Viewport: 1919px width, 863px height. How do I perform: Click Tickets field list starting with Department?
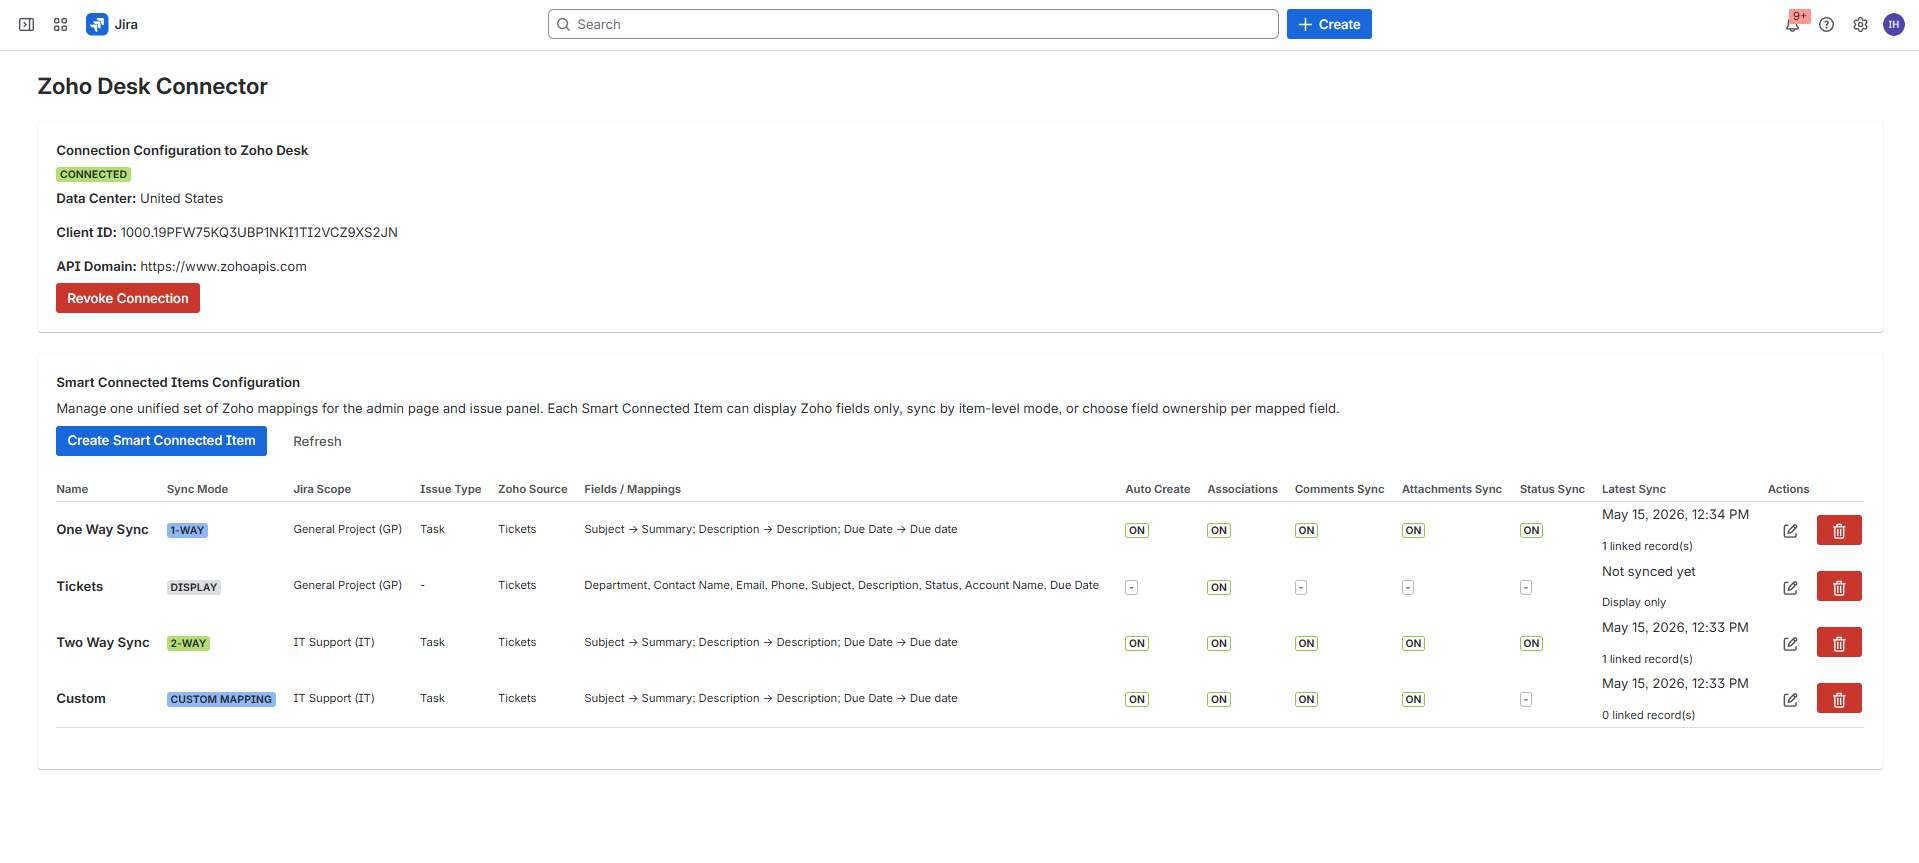[841, 586]
